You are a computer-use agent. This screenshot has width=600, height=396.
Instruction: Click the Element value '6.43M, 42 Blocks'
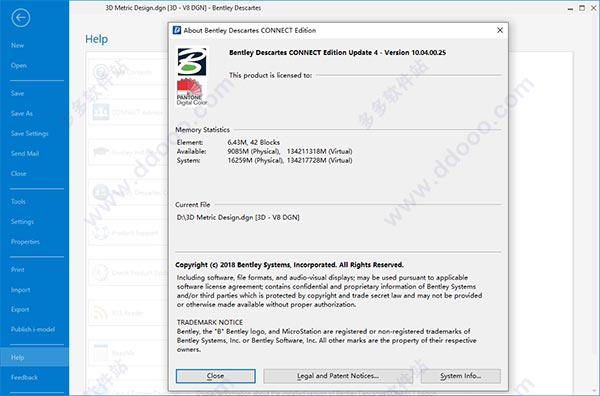tap(253, 142)
